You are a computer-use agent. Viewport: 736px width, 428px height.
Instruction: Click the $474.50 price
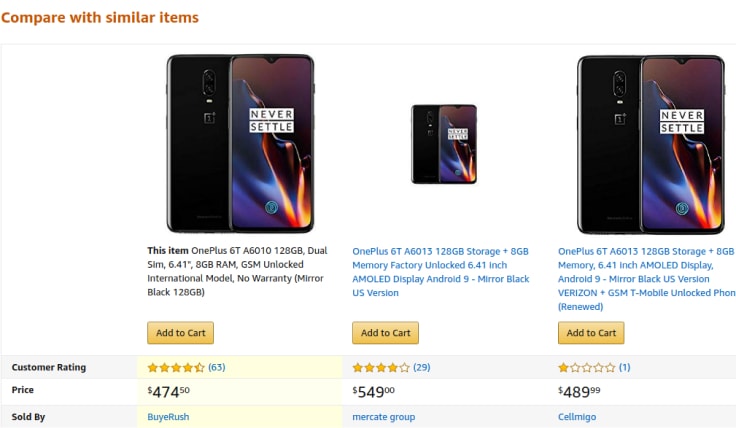[169, 391]
